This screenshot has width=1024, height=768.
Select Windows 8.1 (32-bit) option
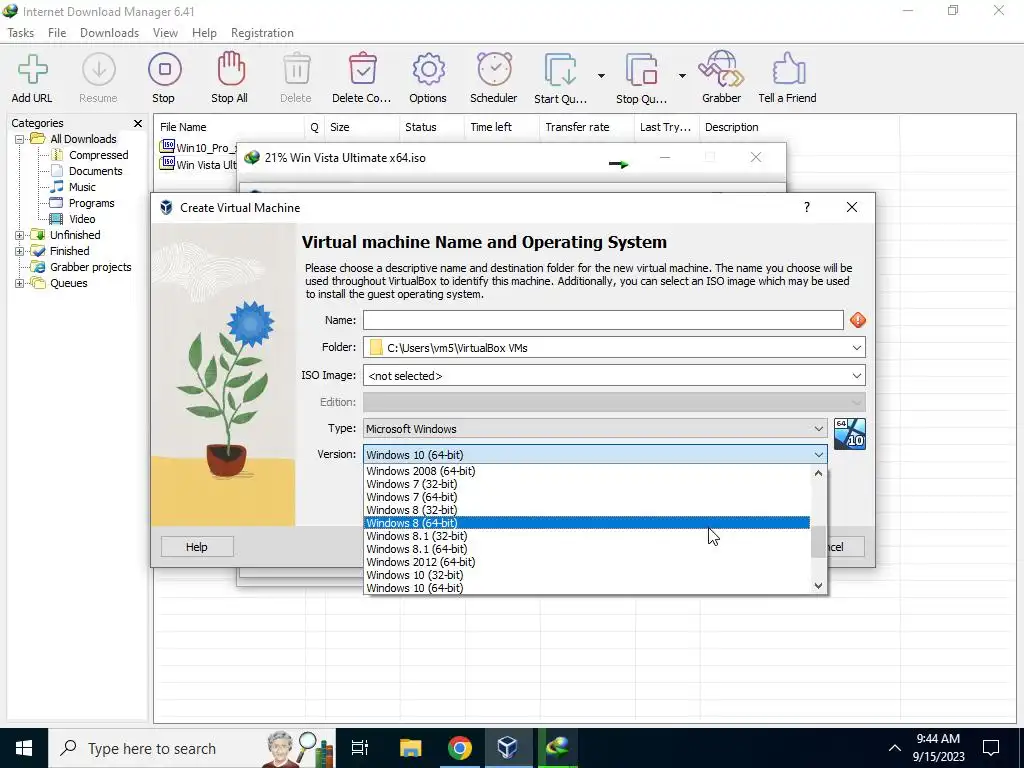(x=586, y=536)
